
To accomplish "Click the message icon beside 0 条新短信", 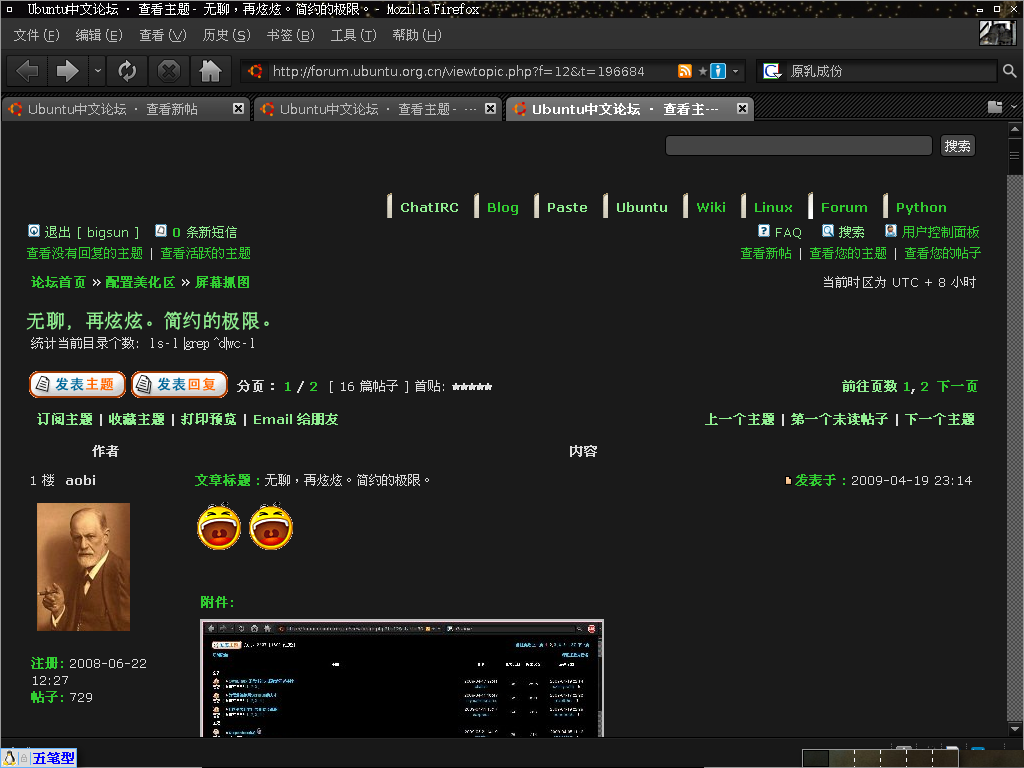I will click(x=161, y=231).
